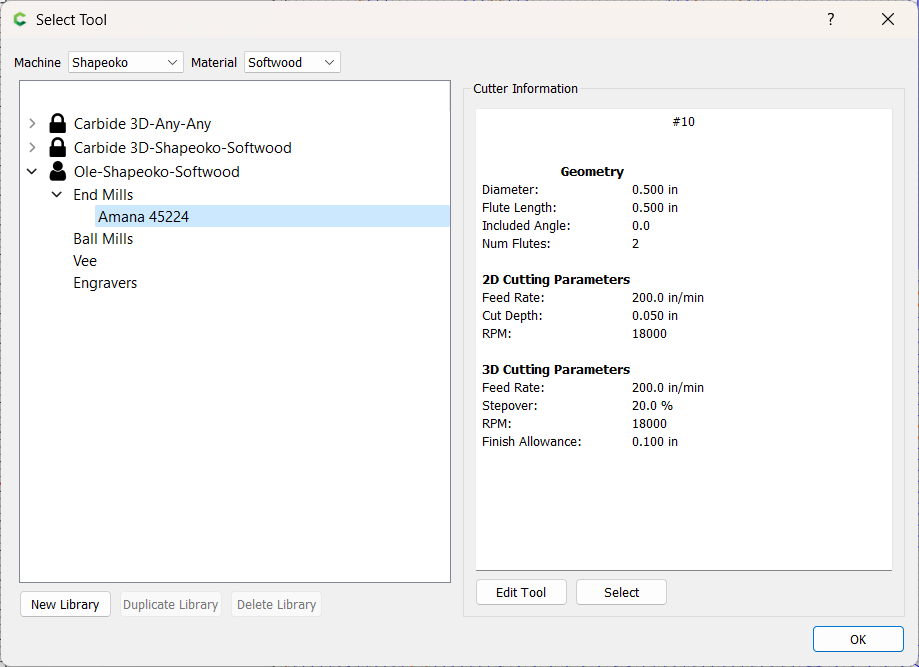Viewport: 919px width, 667px height.
Task: Select the Engravers category
Action: [x=105, y=283]
